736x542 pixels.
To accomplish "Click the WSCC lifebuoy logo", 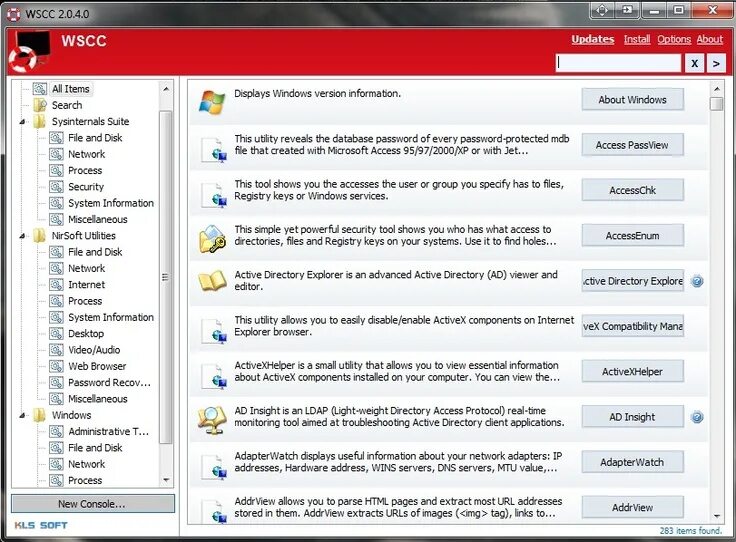I will tap(29, 52).
